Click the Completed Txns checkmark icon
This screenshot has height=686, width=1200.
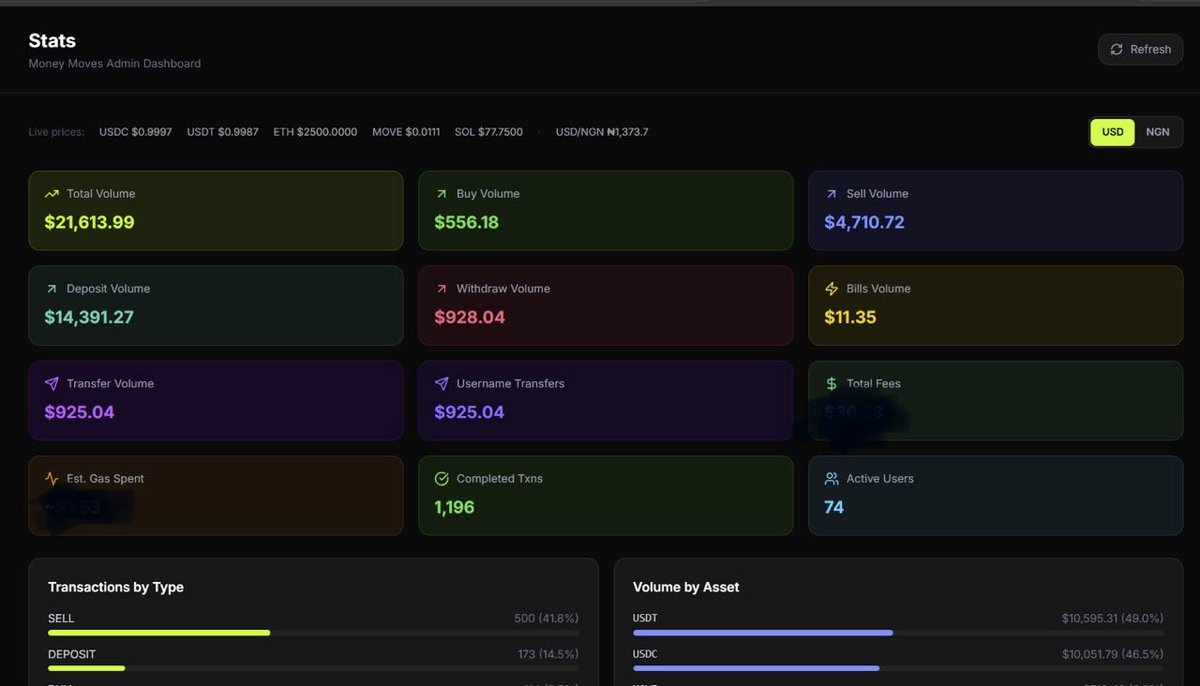[441, 479]
